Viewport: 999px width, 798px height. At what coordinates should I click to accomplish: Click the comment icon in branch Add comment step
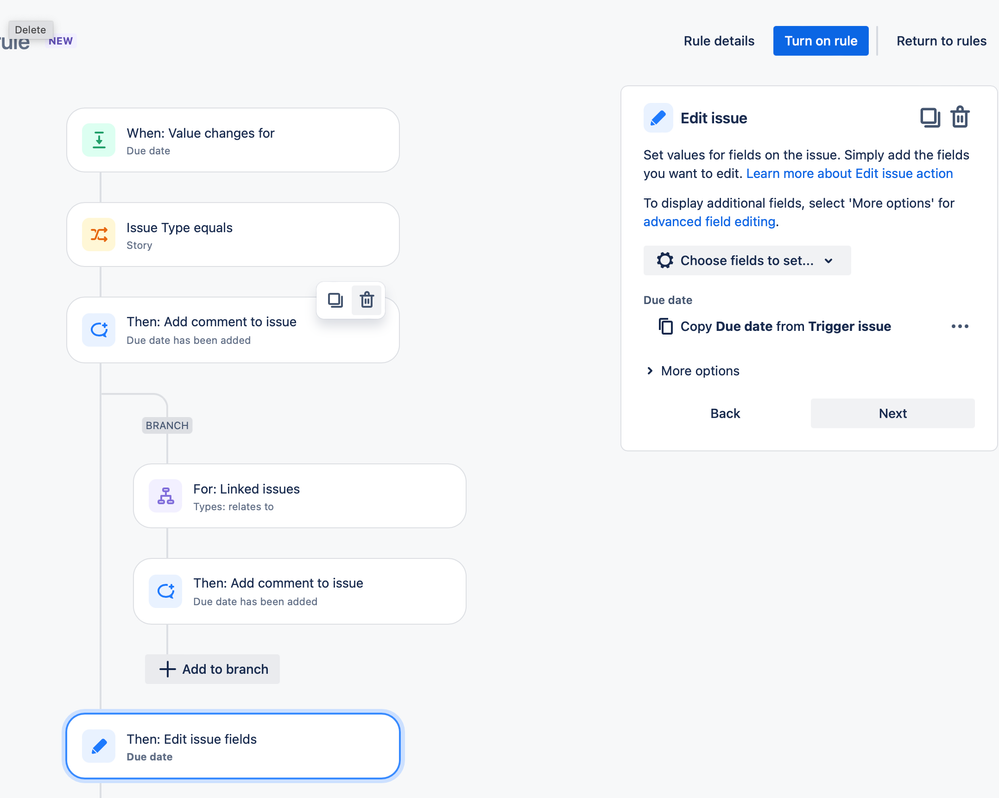(x=166, y=591)
